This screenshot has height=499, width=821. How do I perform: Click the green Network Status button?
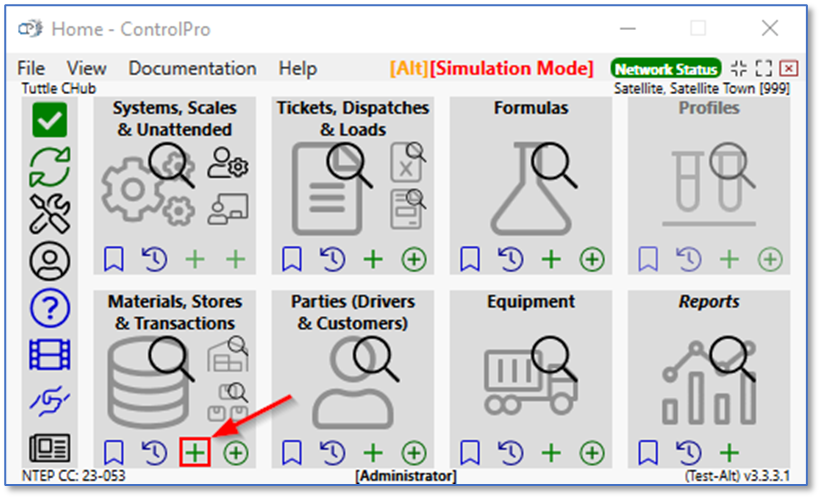point(665,69)
